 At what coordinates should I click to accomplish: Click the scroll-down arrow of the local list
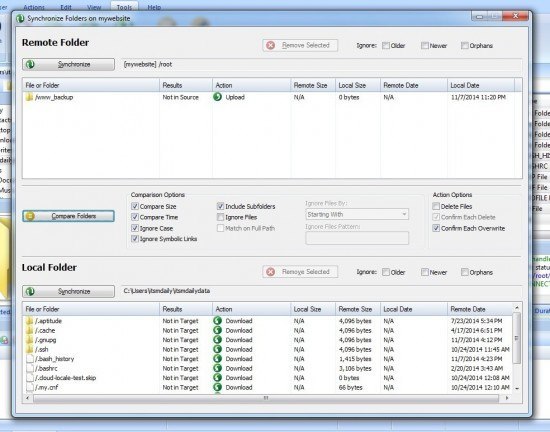pos(517,389)
